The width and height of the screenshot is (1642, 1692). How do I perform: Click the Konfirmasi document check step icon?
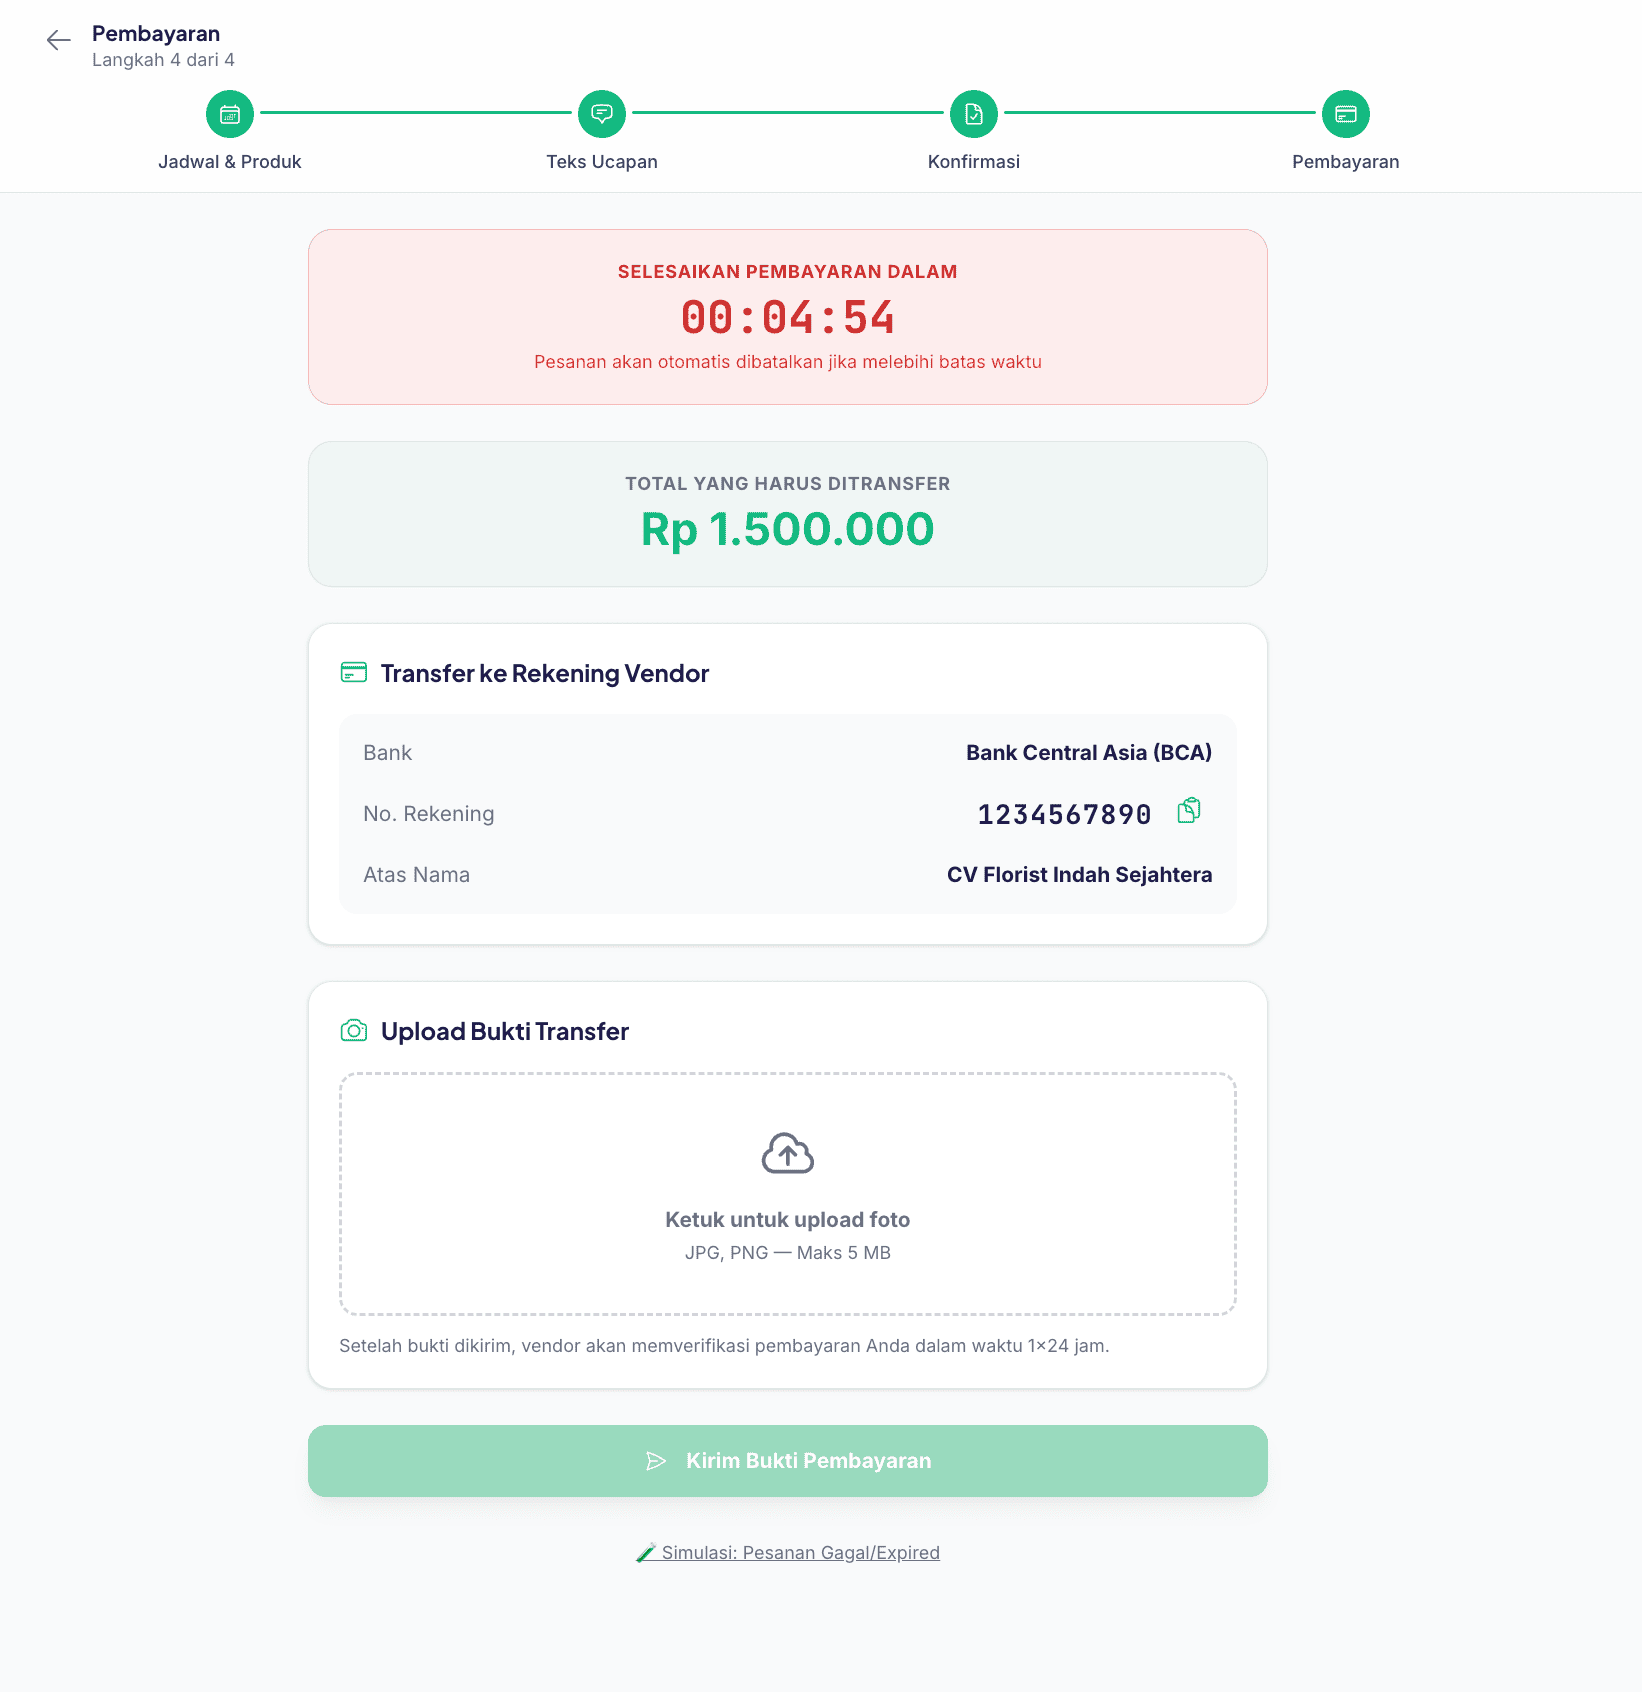coord(974,114)
